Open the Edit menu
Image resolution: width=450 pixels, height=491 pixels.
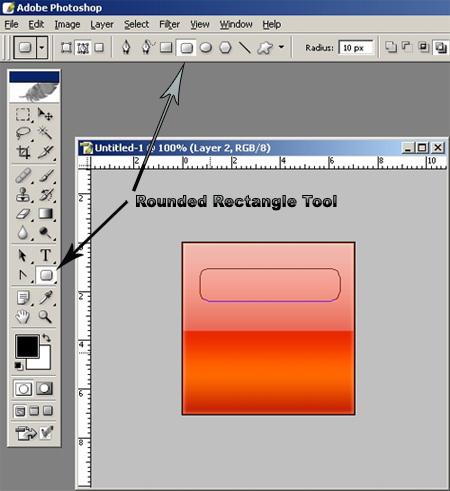(36, 24)
